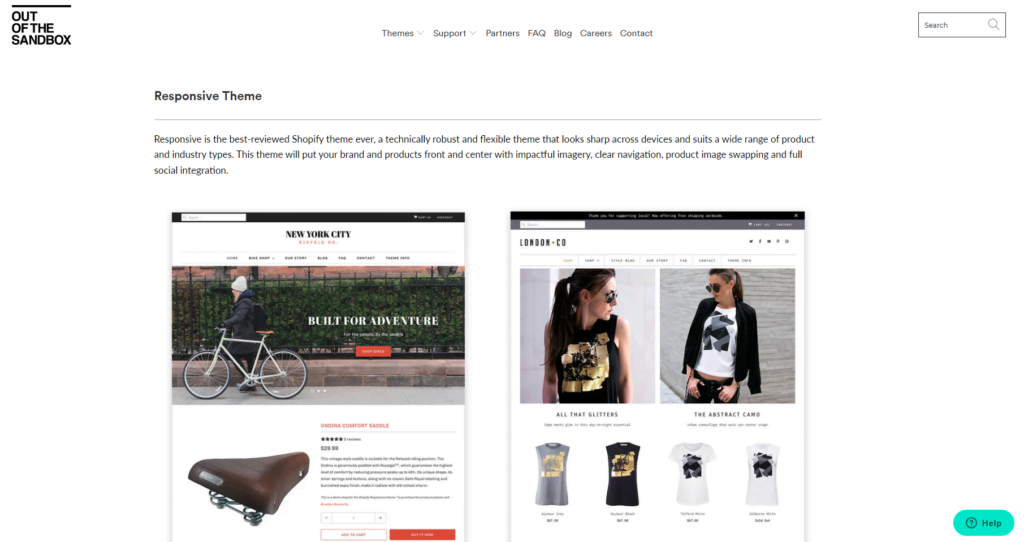Select the black Seymour tank top thumbnail

tap(622, 474)
